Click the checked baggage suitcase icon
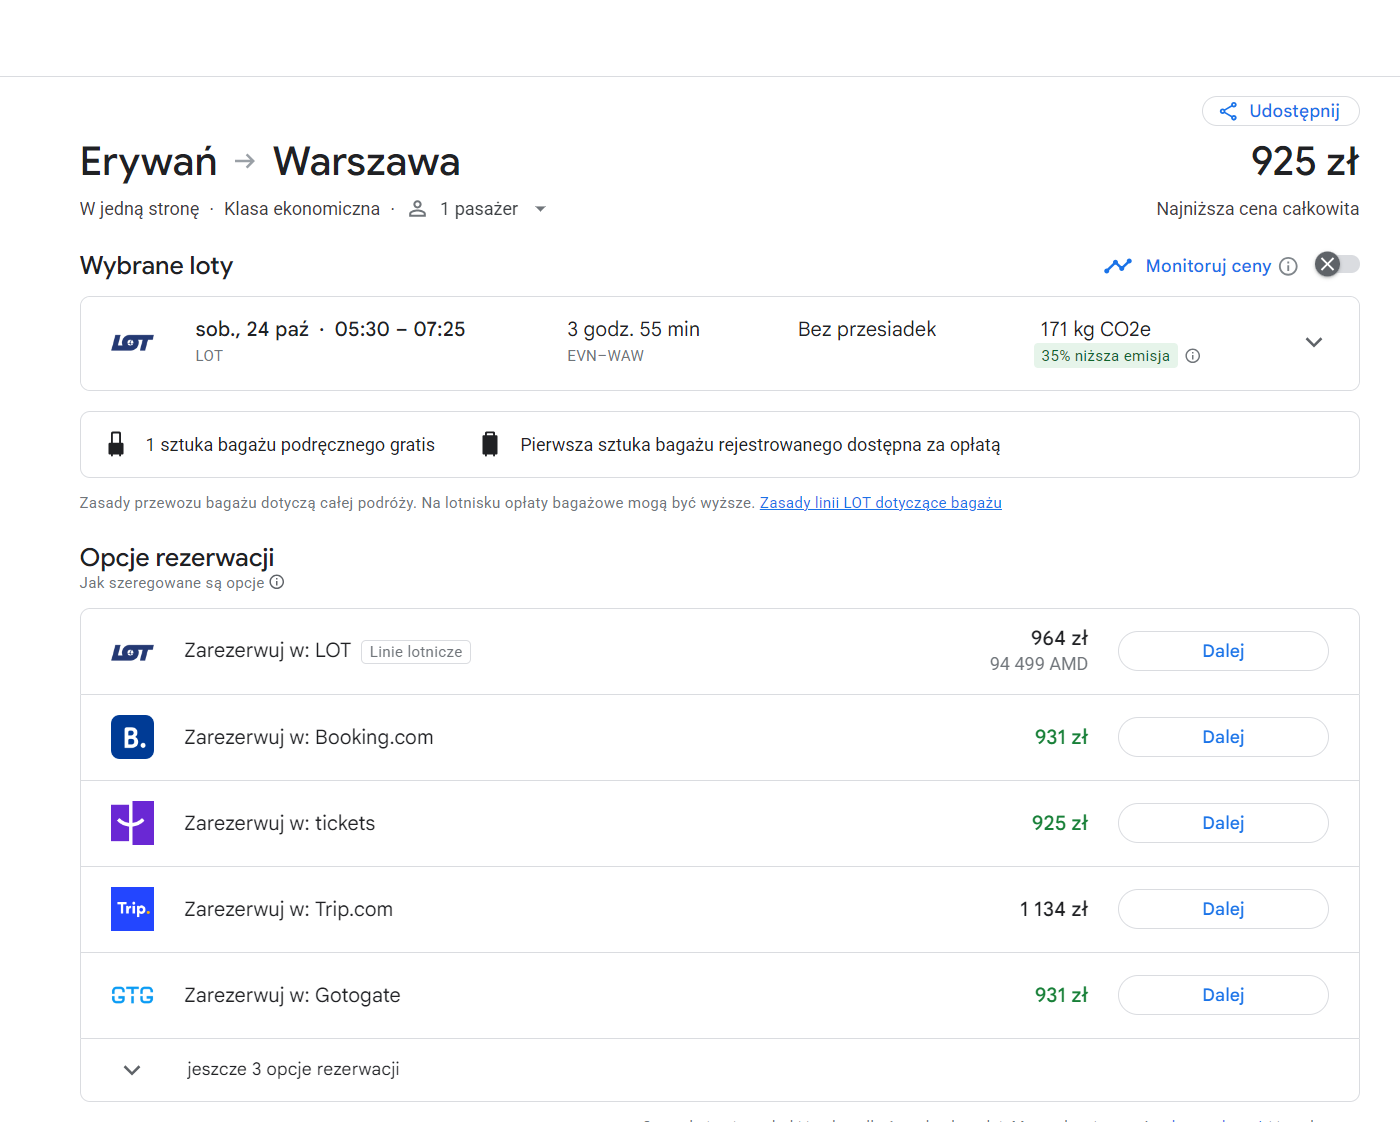 click(490, 444)
